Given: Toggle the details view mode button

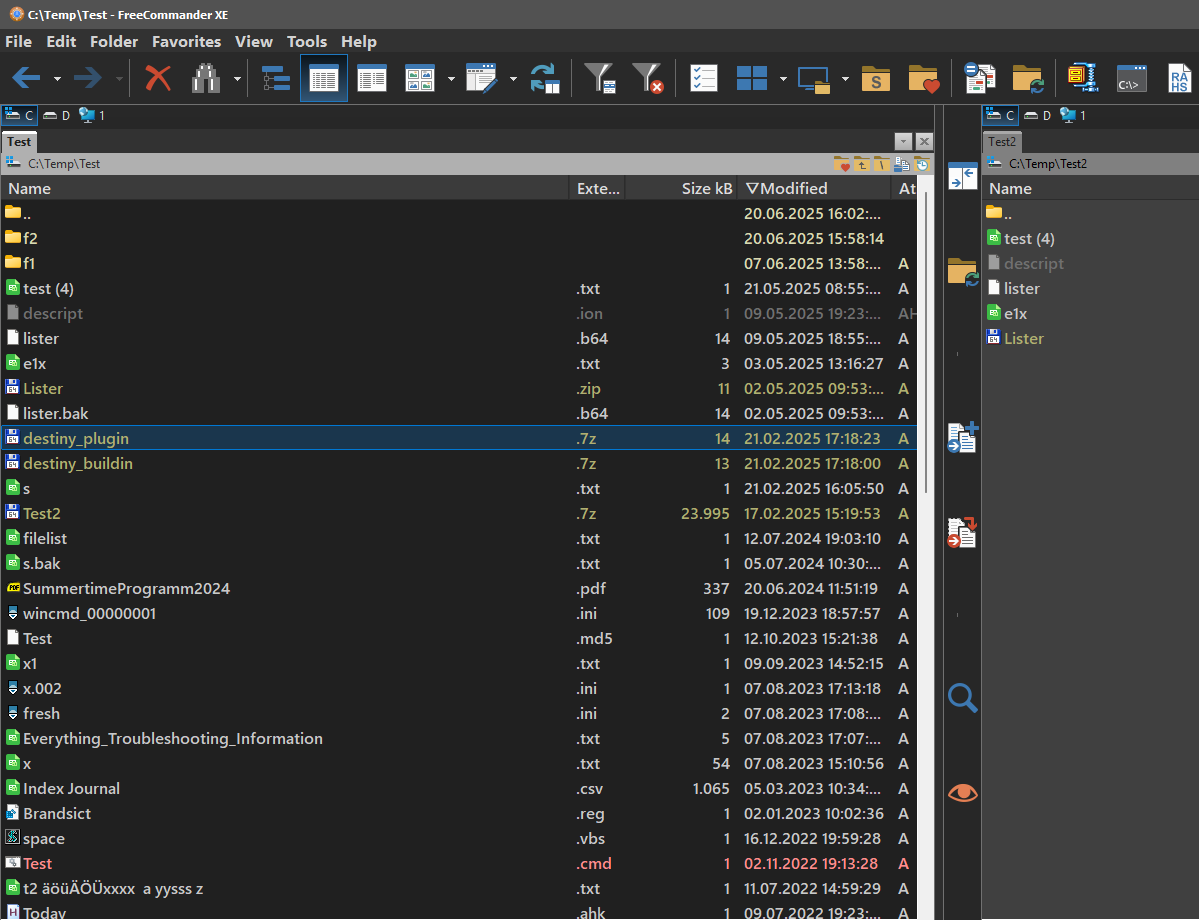Looking at the screenshot, I should coord(324,78).
